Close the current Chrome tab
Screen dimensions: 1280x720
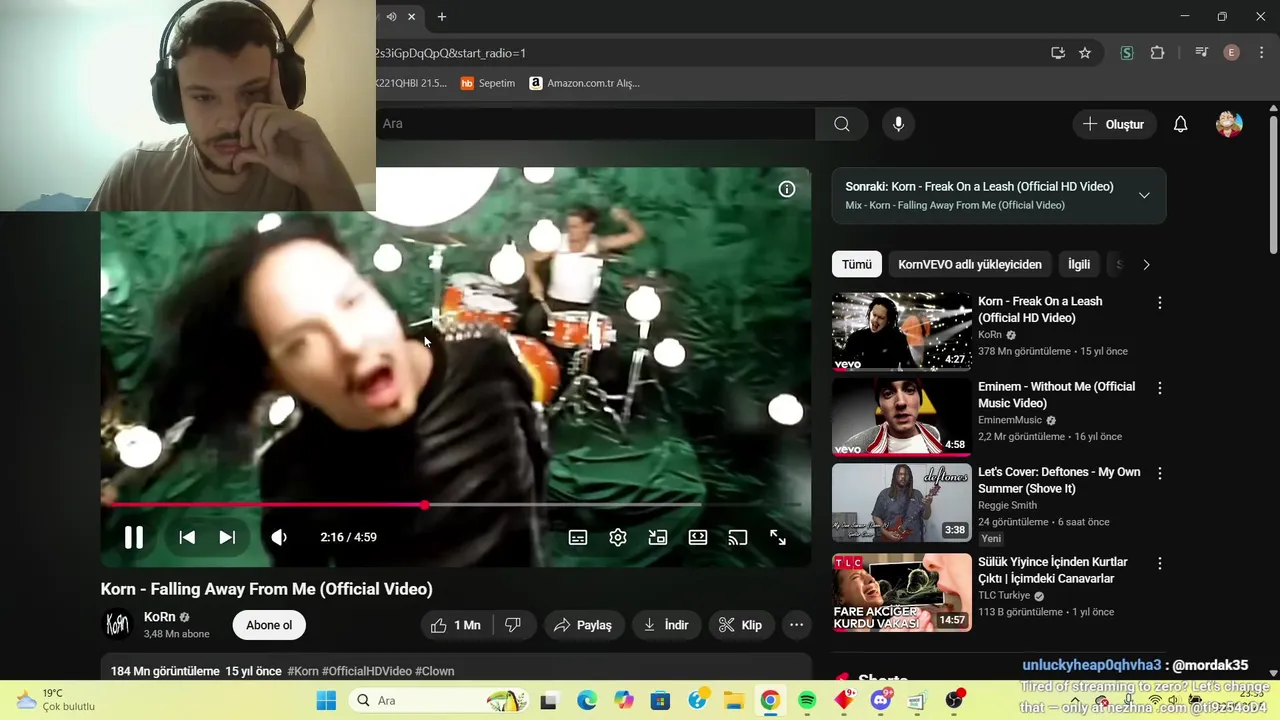(x=411, y=17)
